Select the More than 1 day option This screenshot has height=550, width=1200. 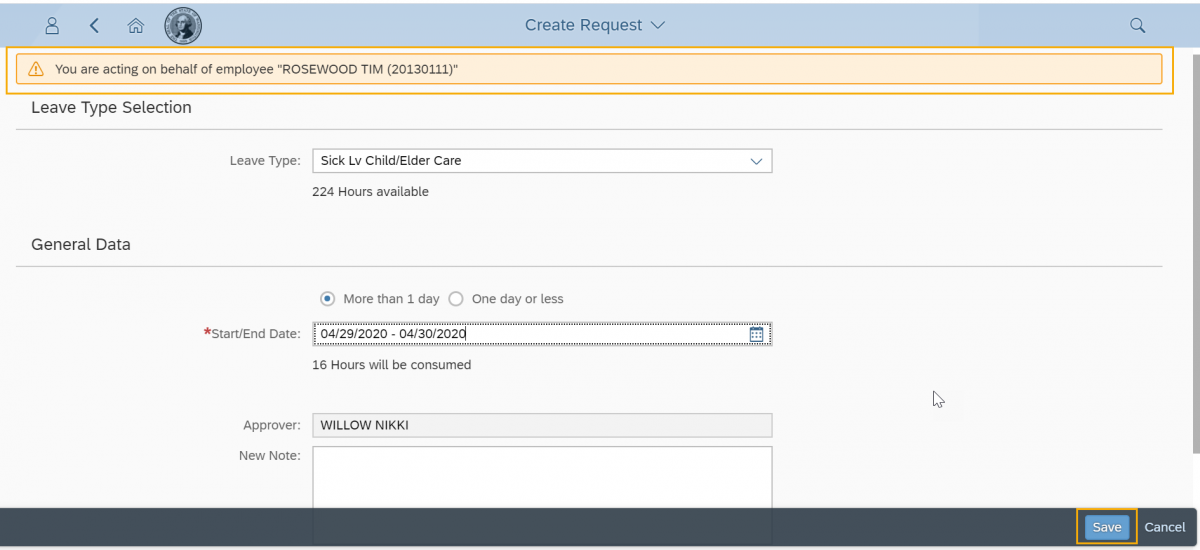click(x=327, y=299)
